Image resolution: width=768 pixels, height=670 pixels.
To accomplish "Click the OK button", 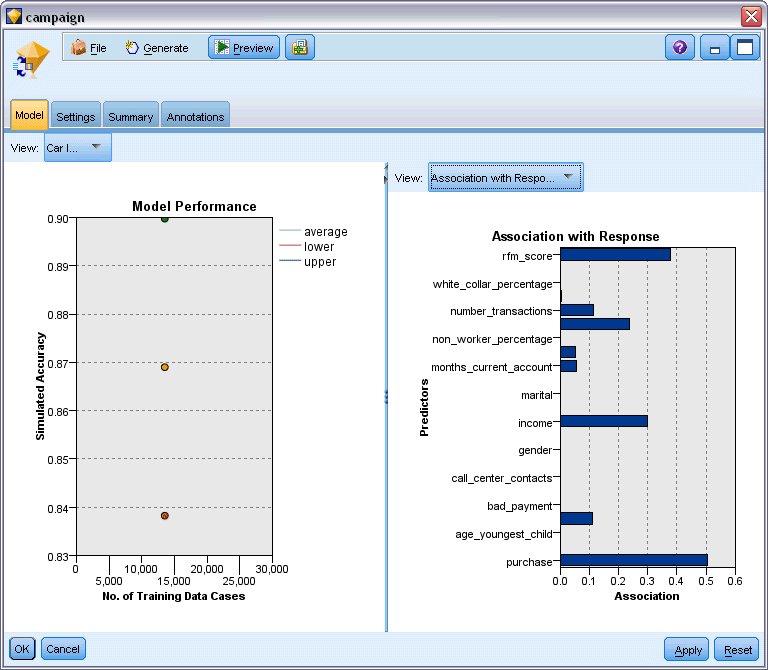I will [x=22, y=649].
